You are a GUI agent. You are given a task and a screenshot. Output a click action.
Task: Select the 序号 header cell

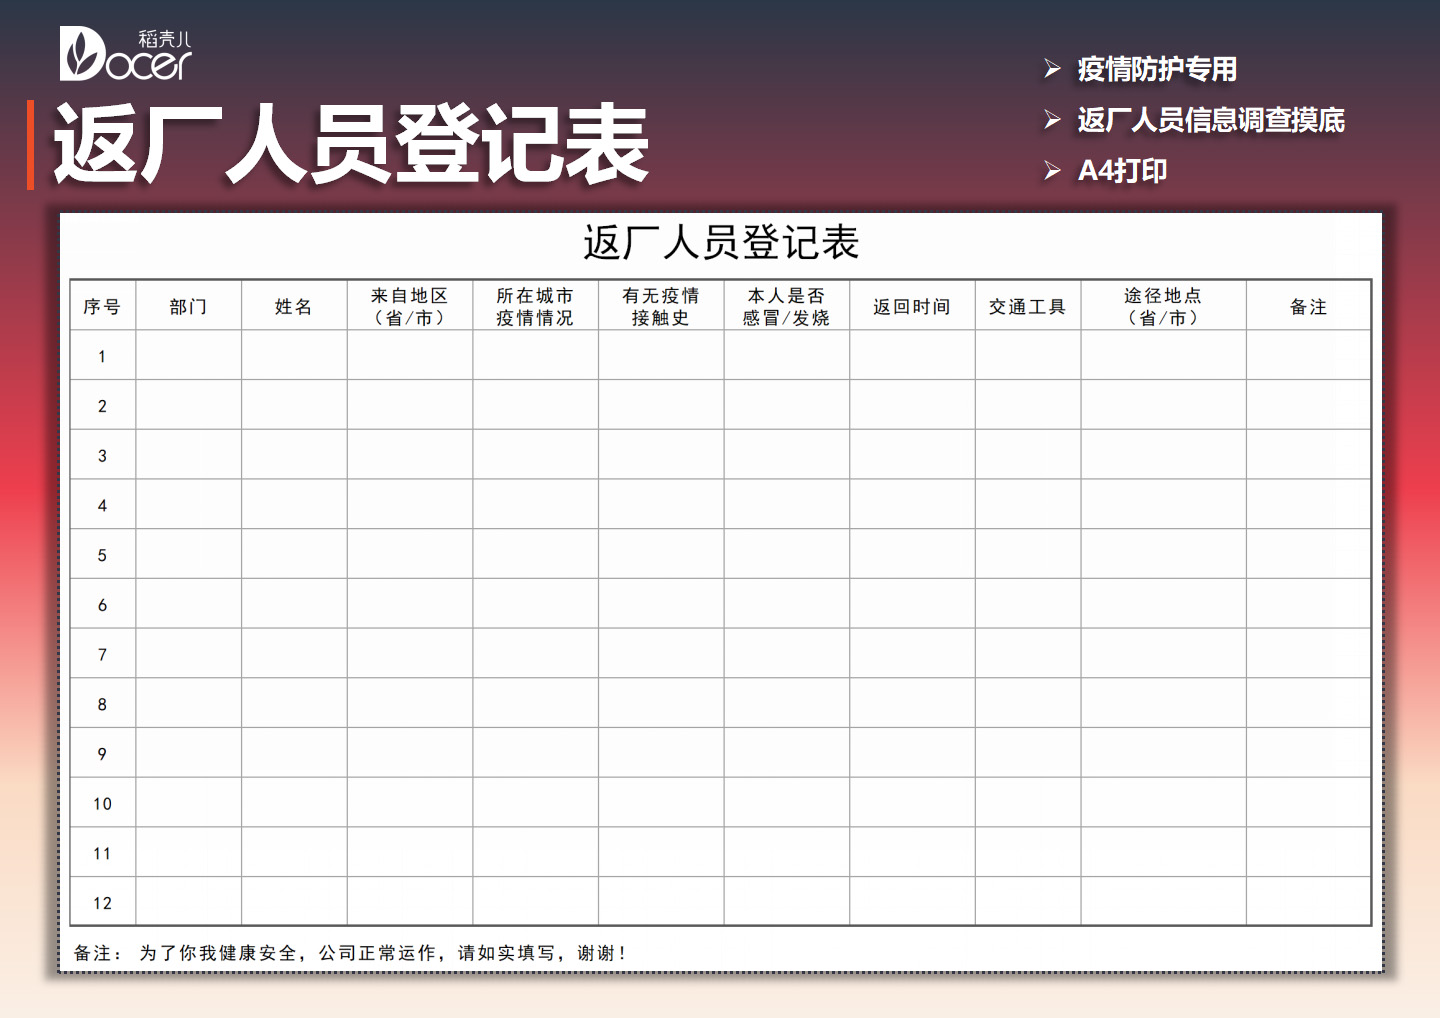click(101, 306)
